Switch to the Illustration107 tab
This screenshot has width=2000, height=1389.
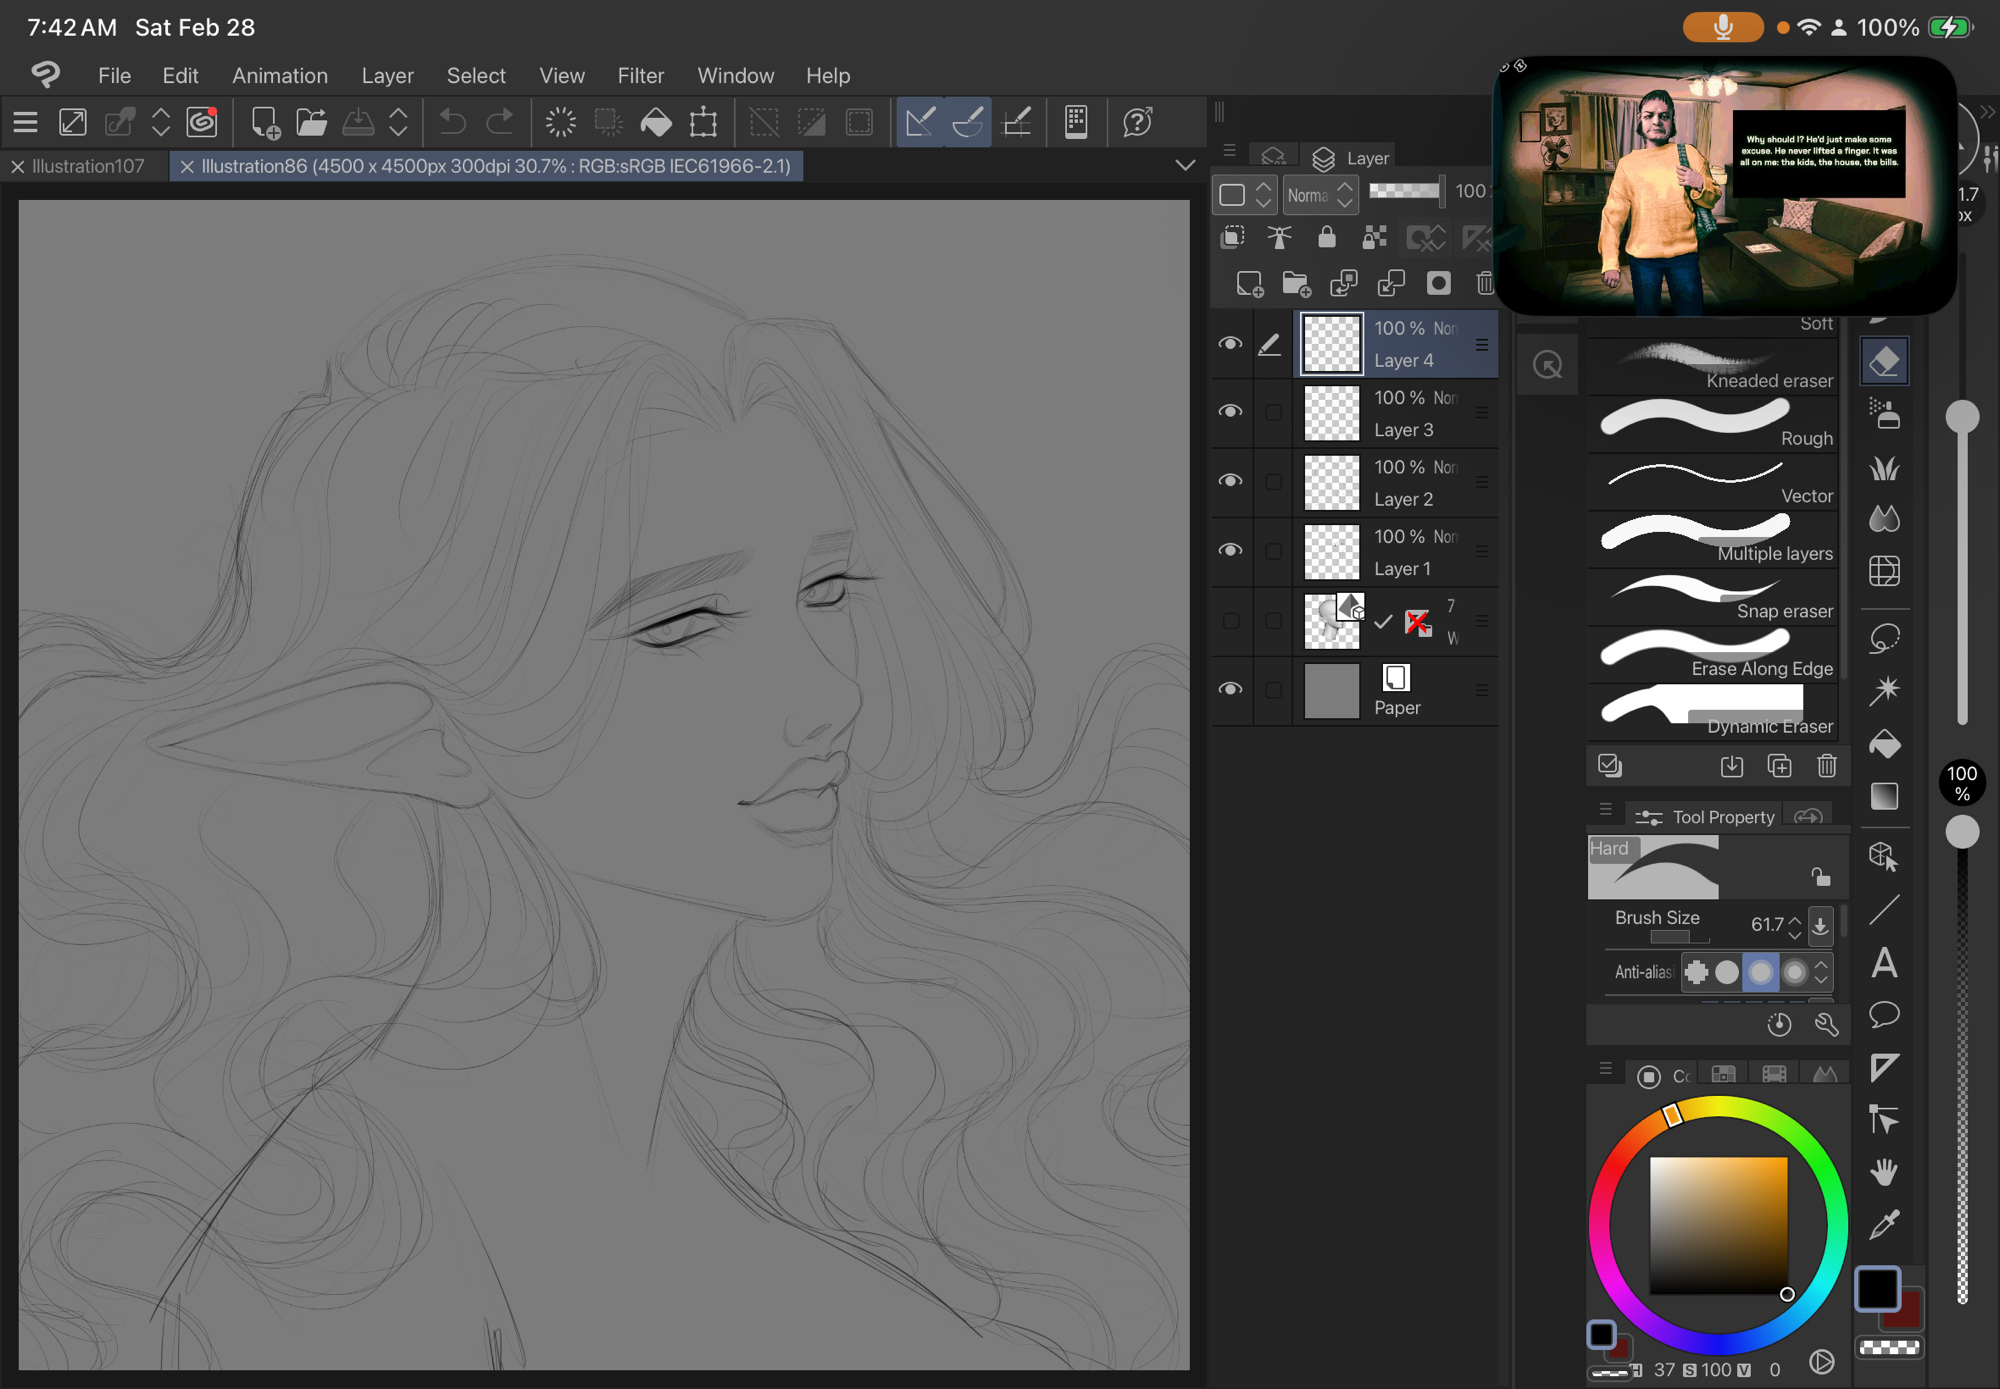click(x=88, y=166)
